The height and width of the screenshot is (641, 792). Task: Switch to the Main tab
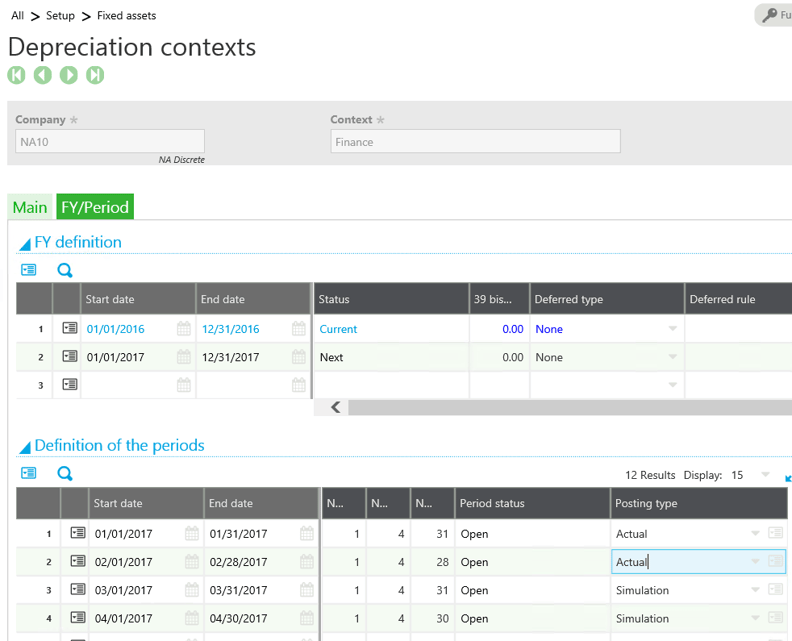click(x=30, y=207)
